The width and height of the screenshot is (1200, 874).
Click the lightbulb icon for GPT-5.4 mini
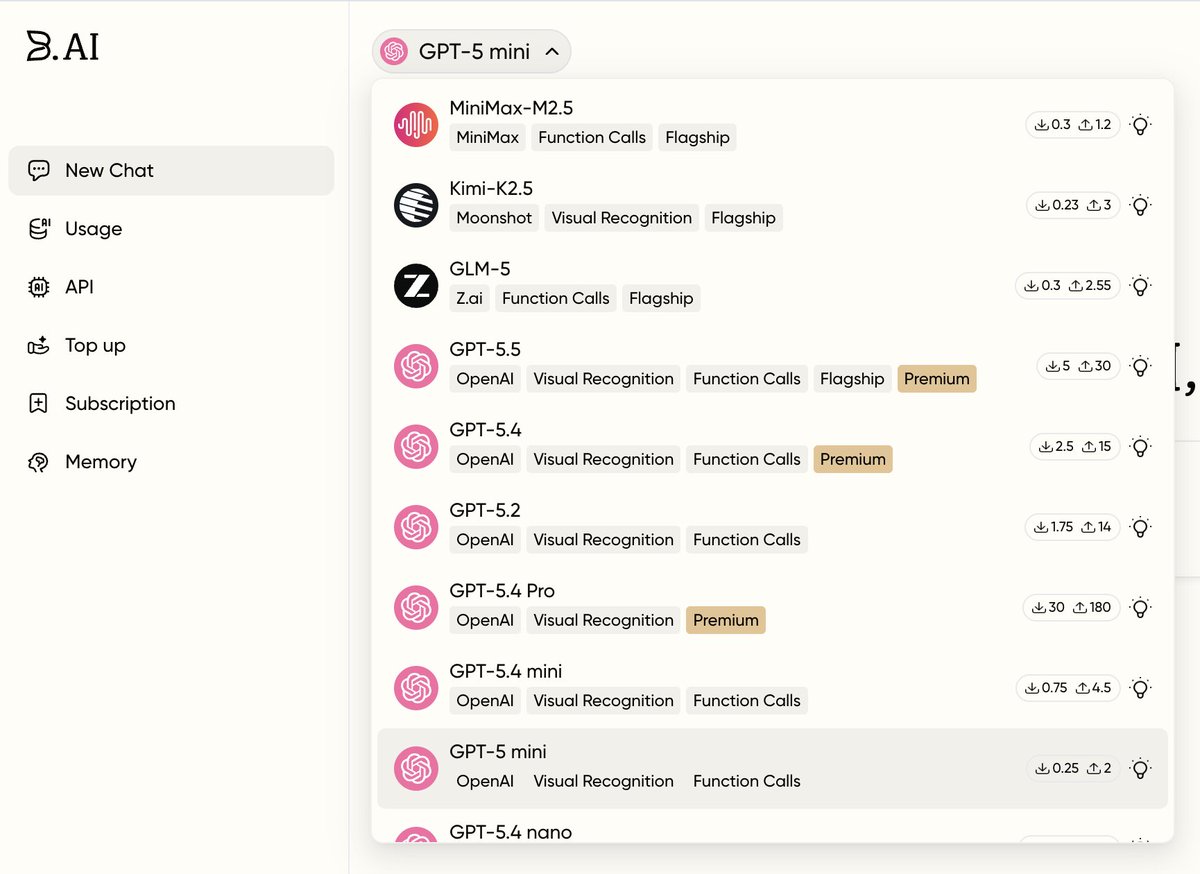1140,688
